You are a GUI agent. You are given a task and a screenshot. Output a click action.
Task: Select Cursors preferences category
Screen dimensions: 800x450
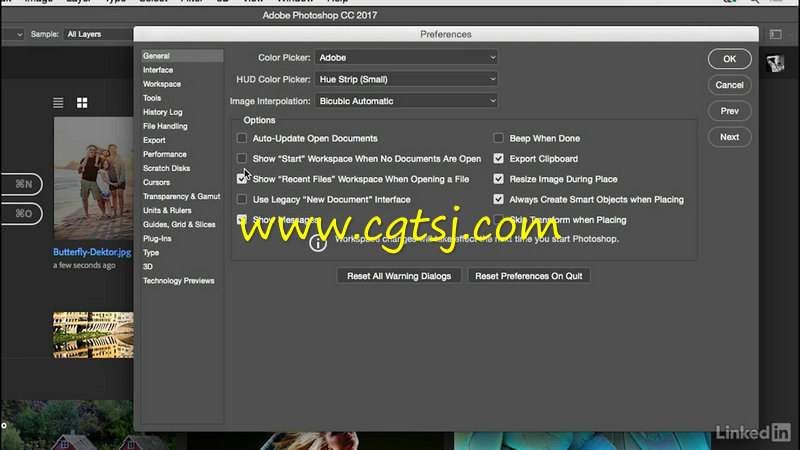click(x=157, y=182)
